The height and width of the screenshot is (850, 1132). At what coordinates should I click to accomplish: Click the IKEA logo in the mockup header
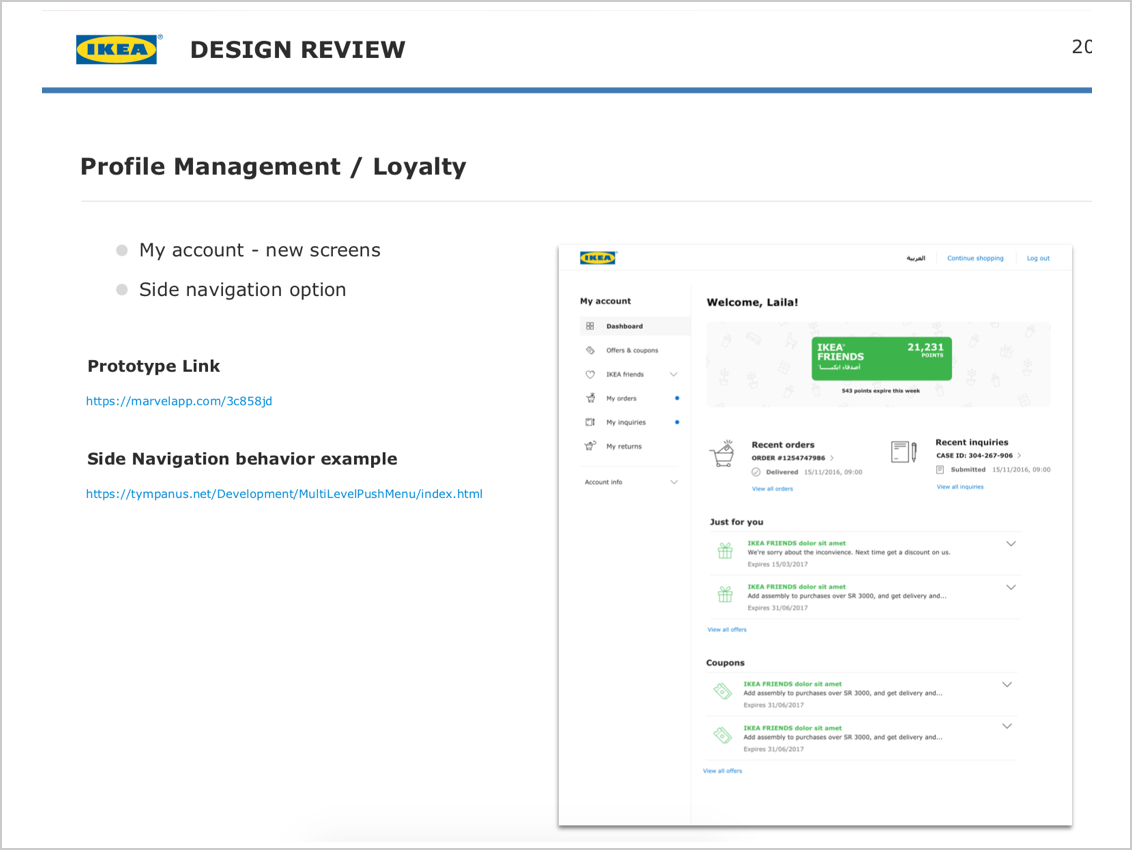click(x=598, y=257)
